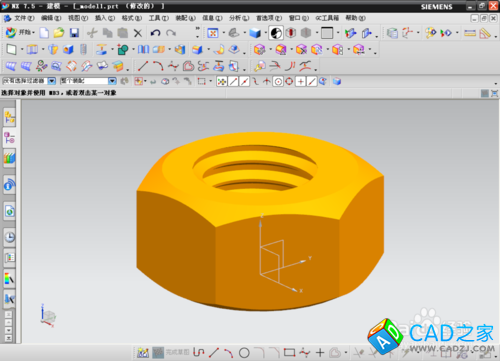Toggle the midpoint snap option
Viewport: 500px width, 361px height.
click(244, 81)
